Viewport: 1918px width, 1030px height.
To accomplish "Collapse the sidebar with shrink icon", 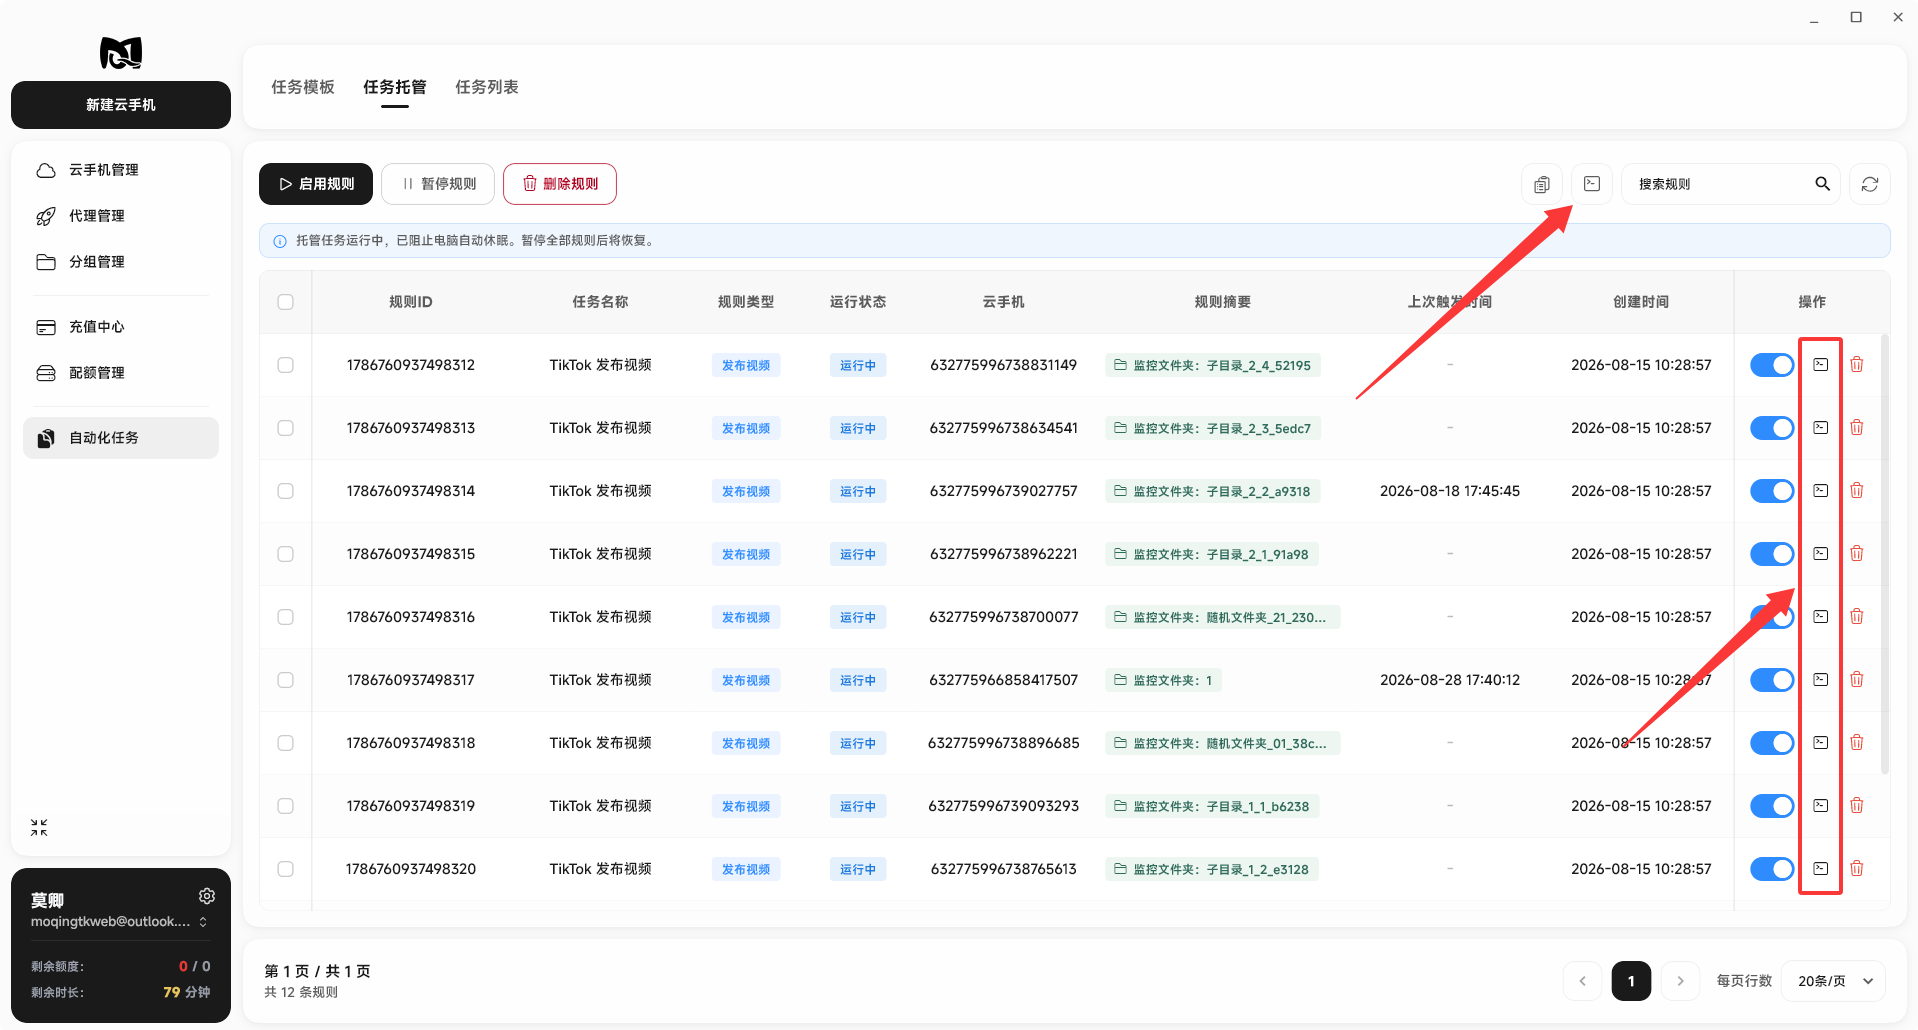I will click(39, 828).
